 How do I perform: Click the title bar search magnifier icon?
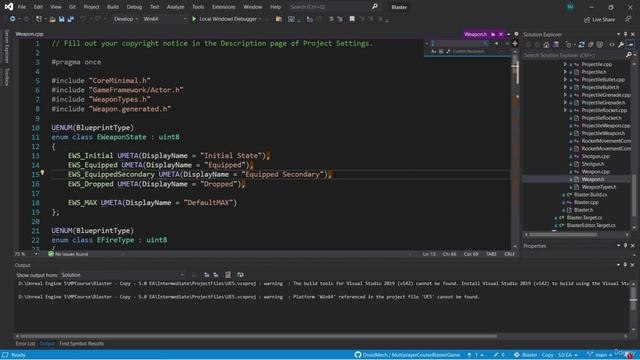(x=374, y=7)
